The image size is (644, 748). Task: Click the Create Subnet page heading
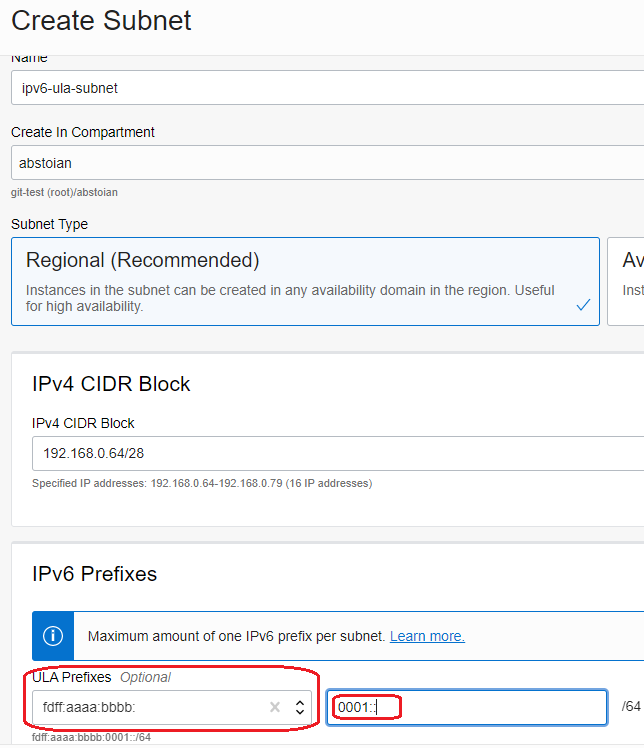[101, 20]
